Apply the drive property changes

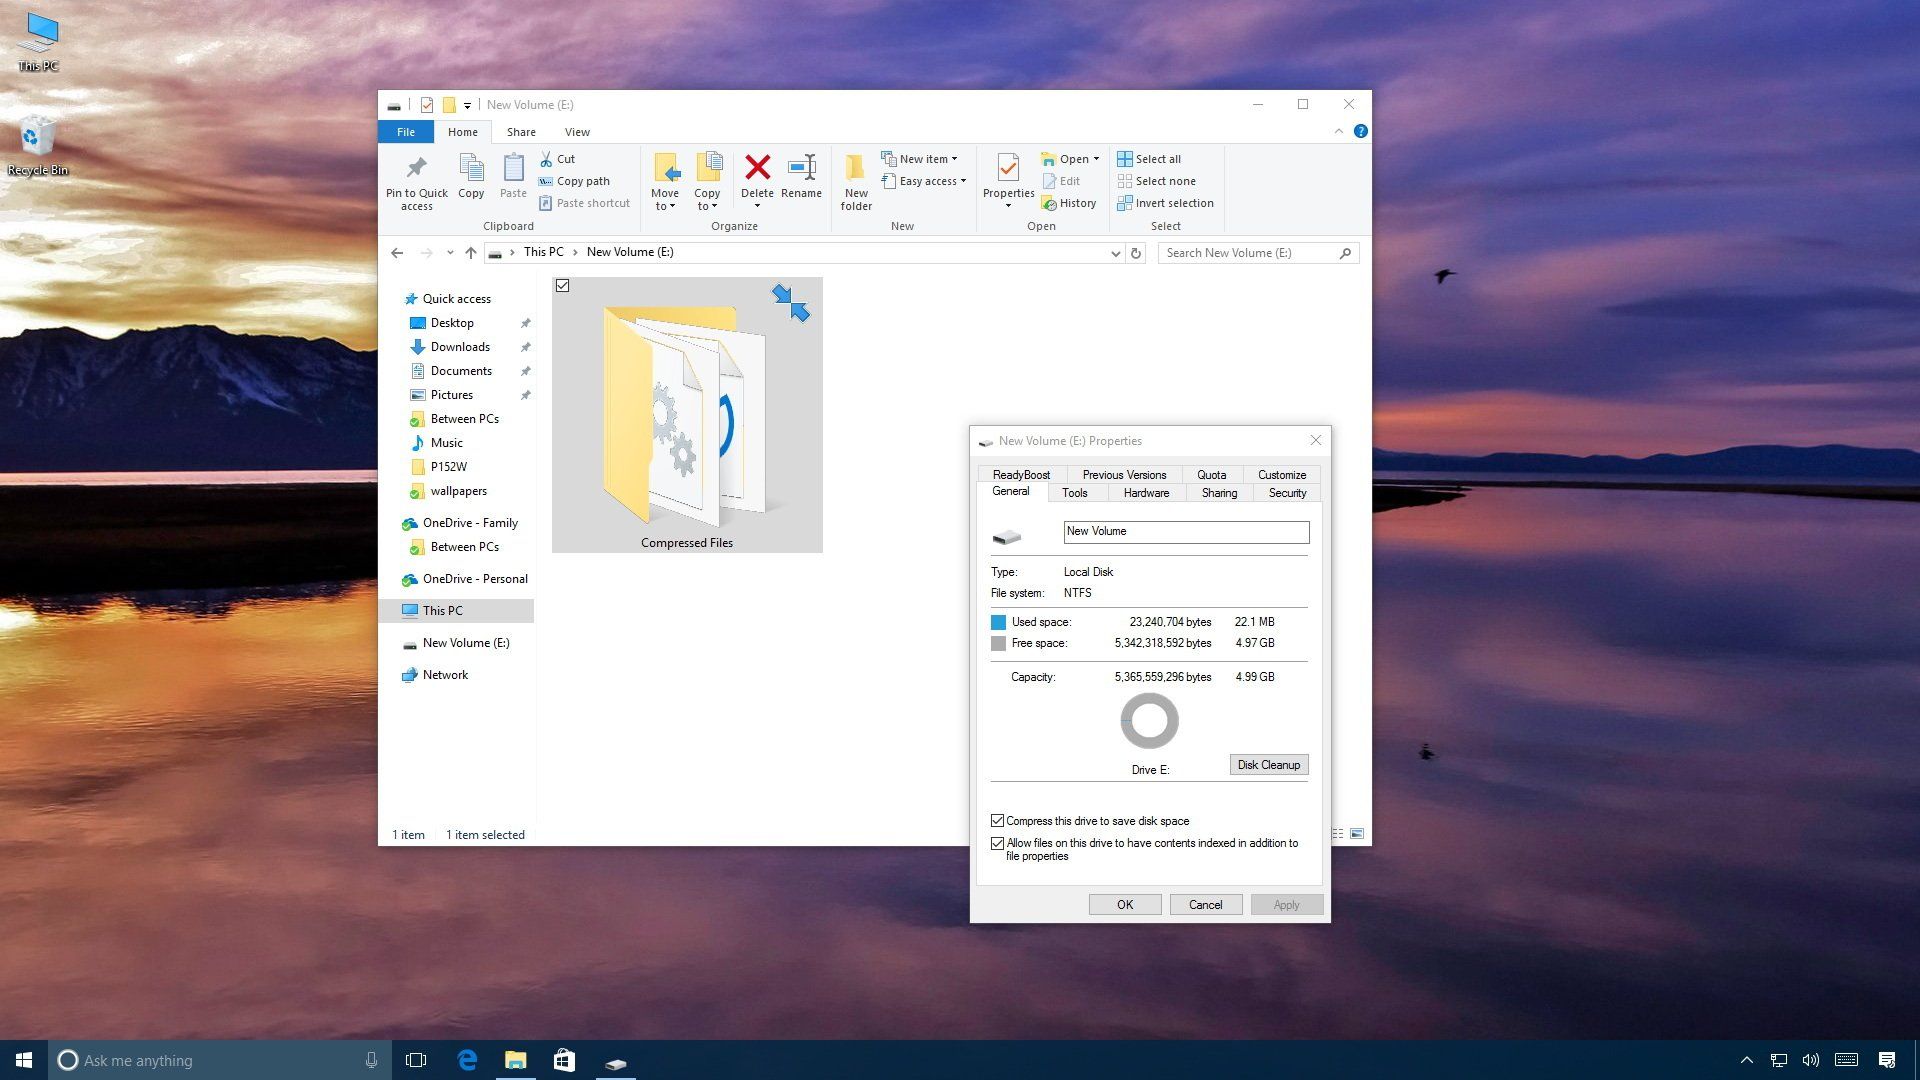point(1286,904)
